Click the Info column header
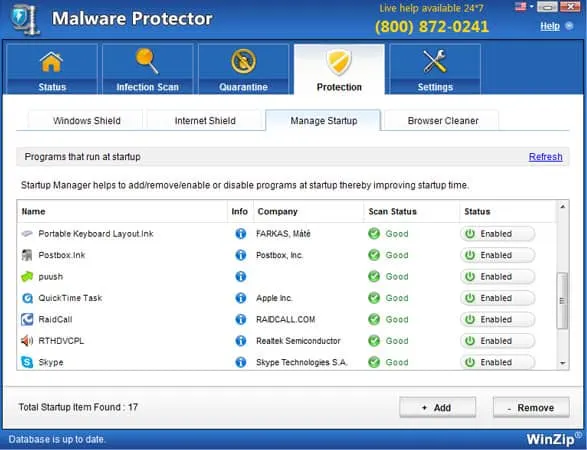 tap(240, 212)
